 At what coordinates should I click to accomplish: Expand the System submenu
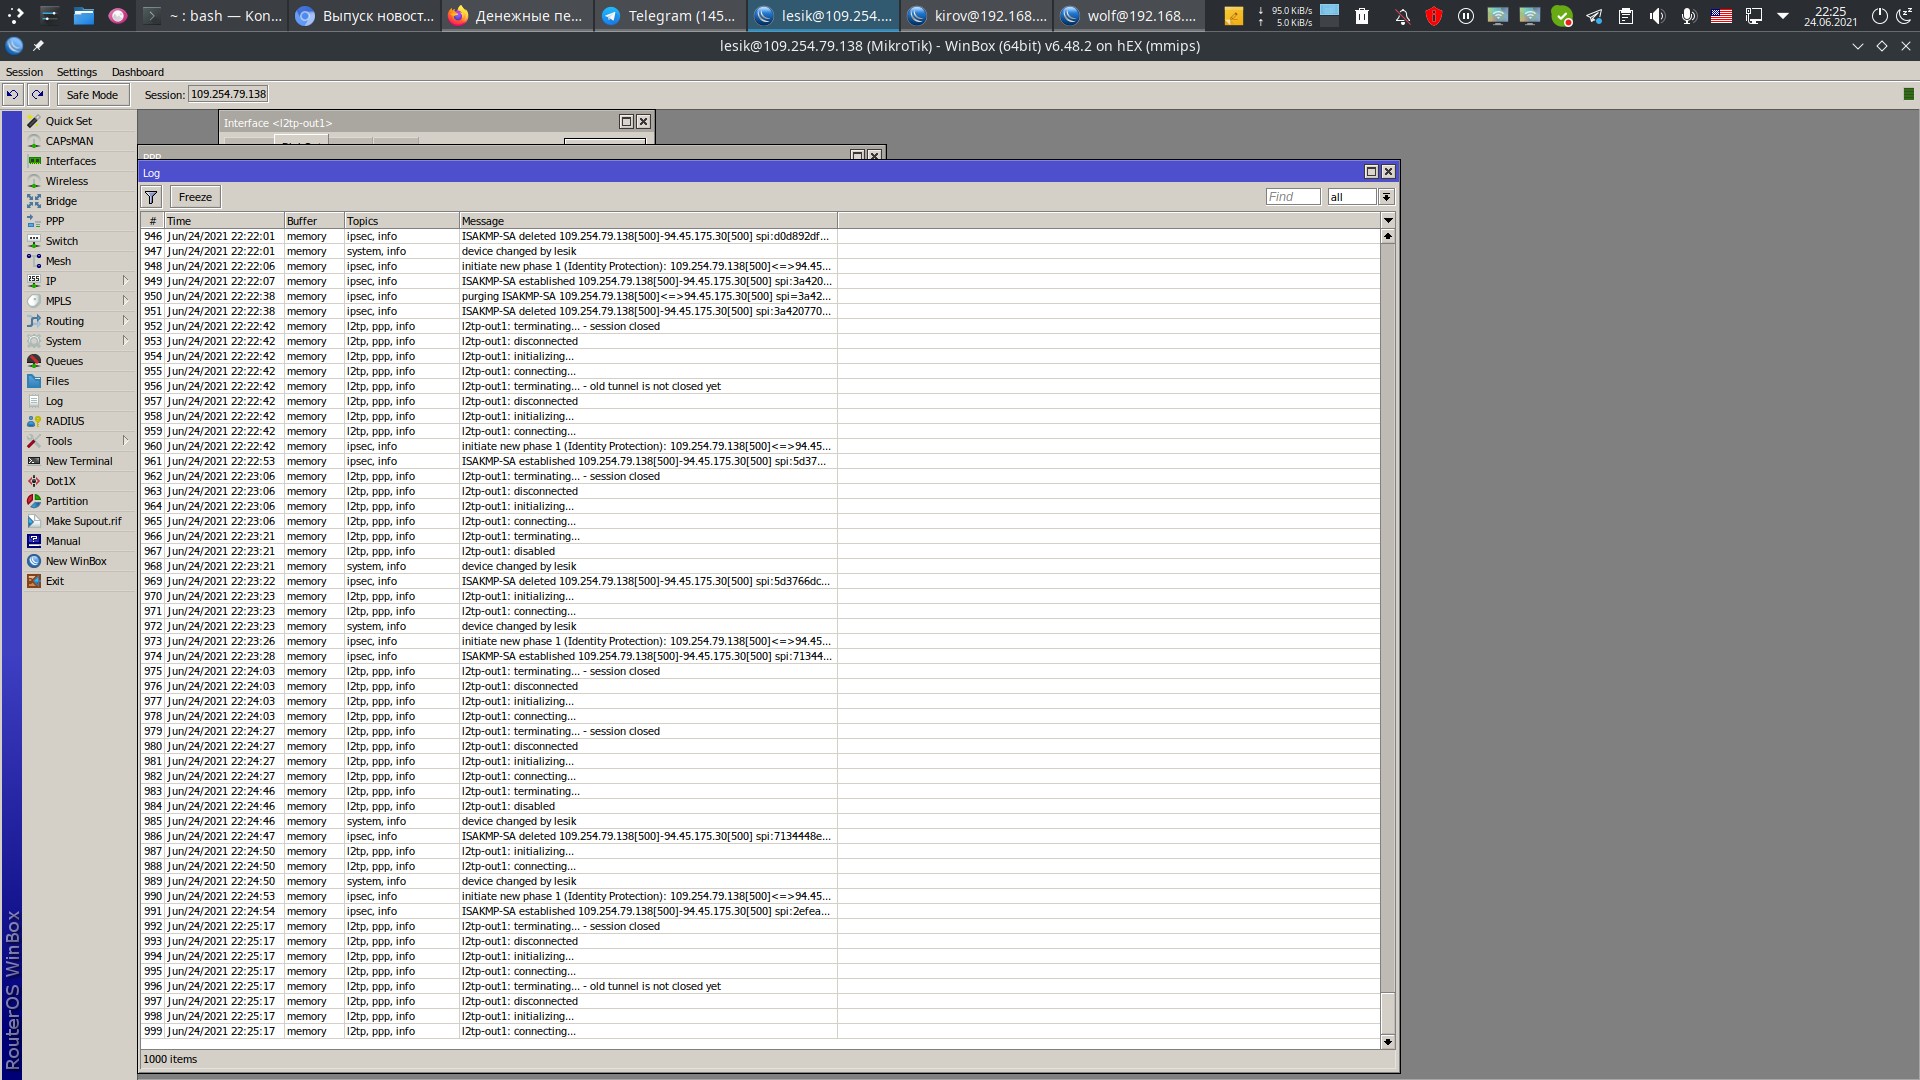(125, 341)
